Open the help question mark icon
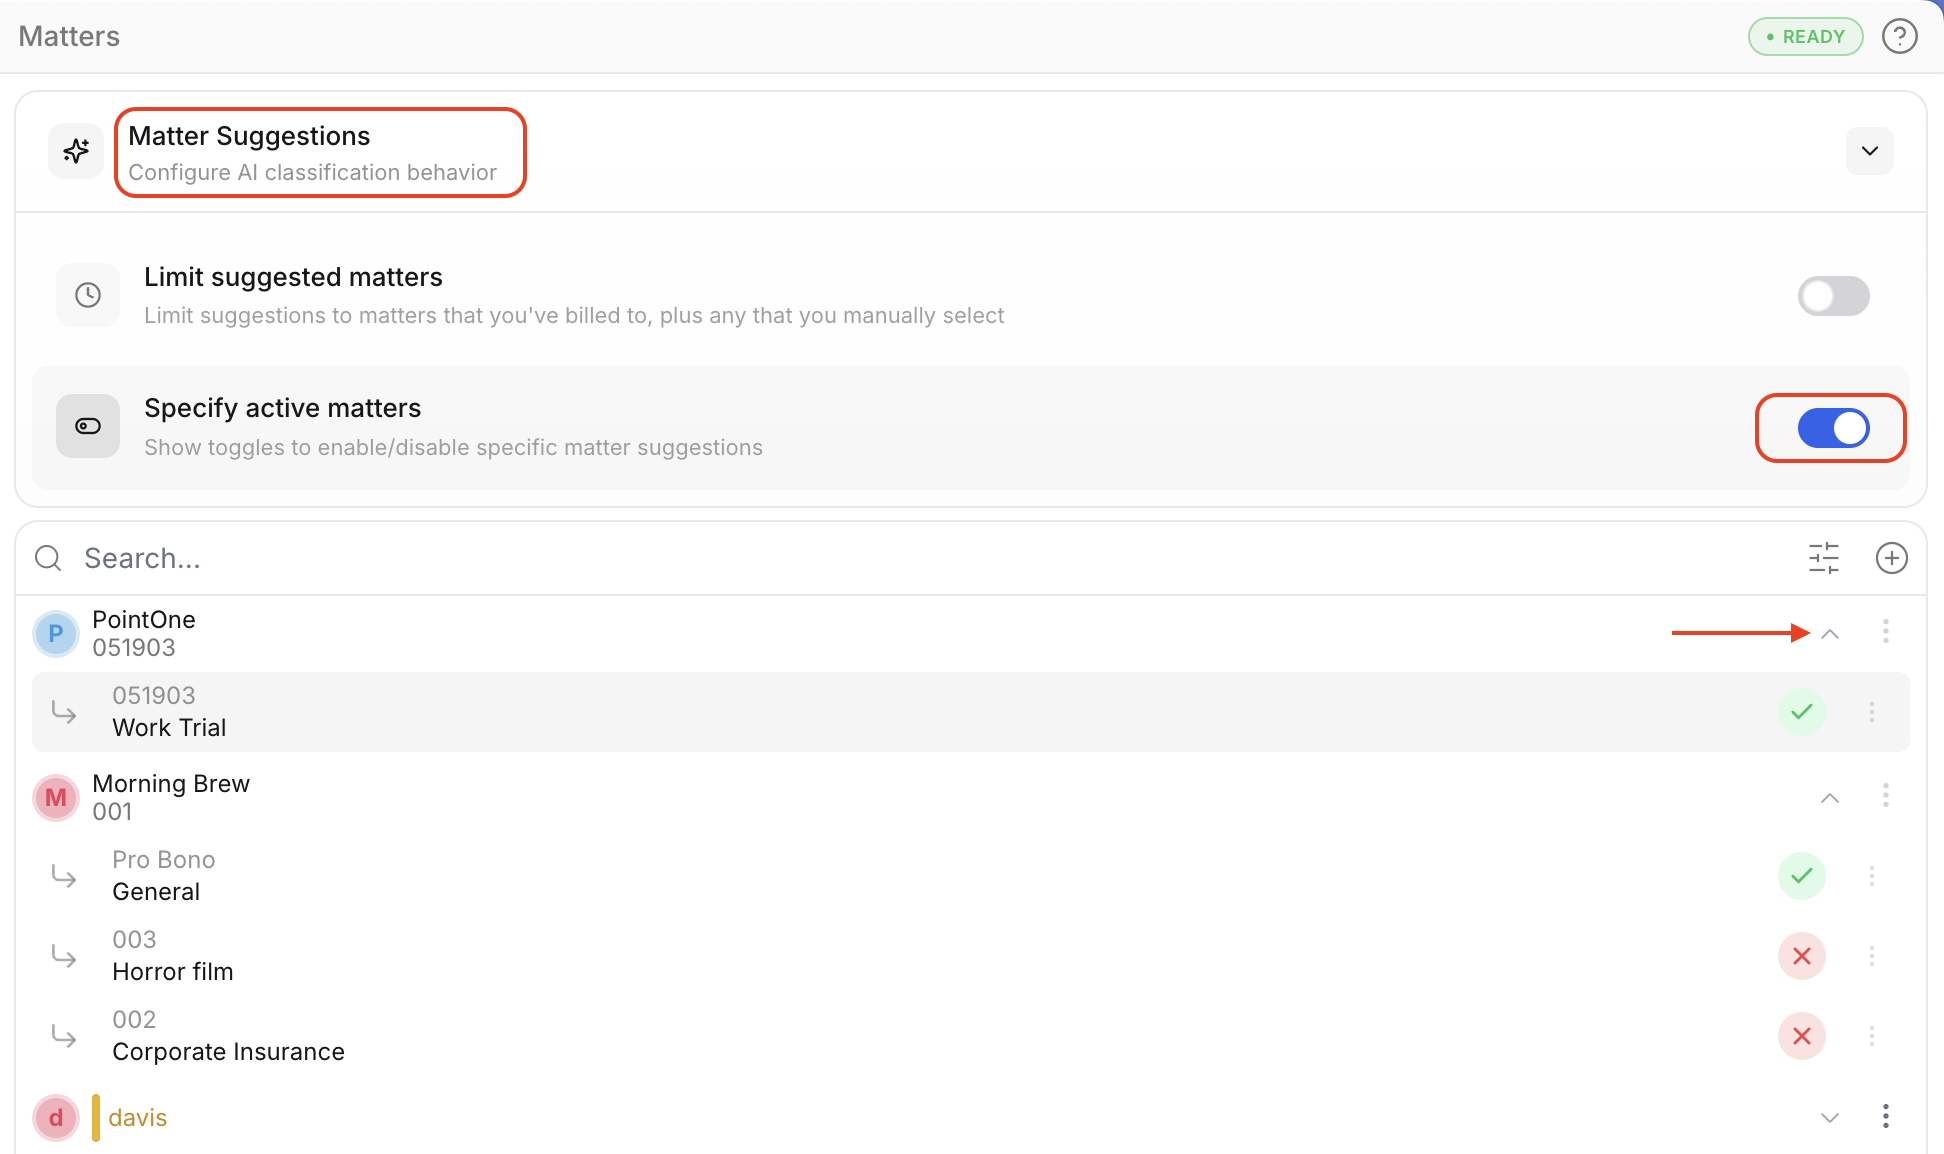Image resolution: width=1944 pixels, height=1154 pixels. tap(1899, 37)
